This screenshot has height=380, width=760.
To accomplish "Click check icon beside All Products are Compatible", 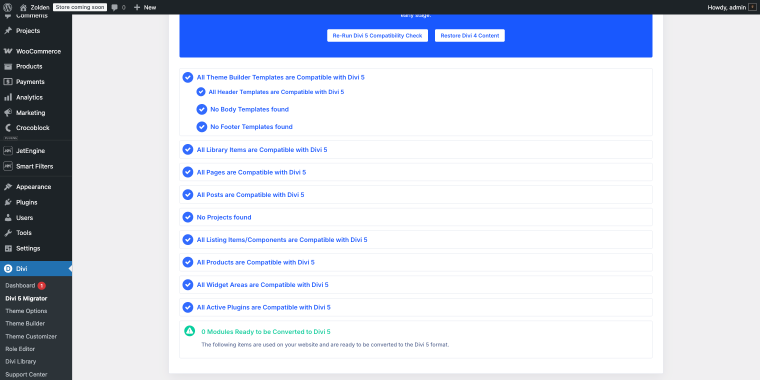I will click(188, 262).
